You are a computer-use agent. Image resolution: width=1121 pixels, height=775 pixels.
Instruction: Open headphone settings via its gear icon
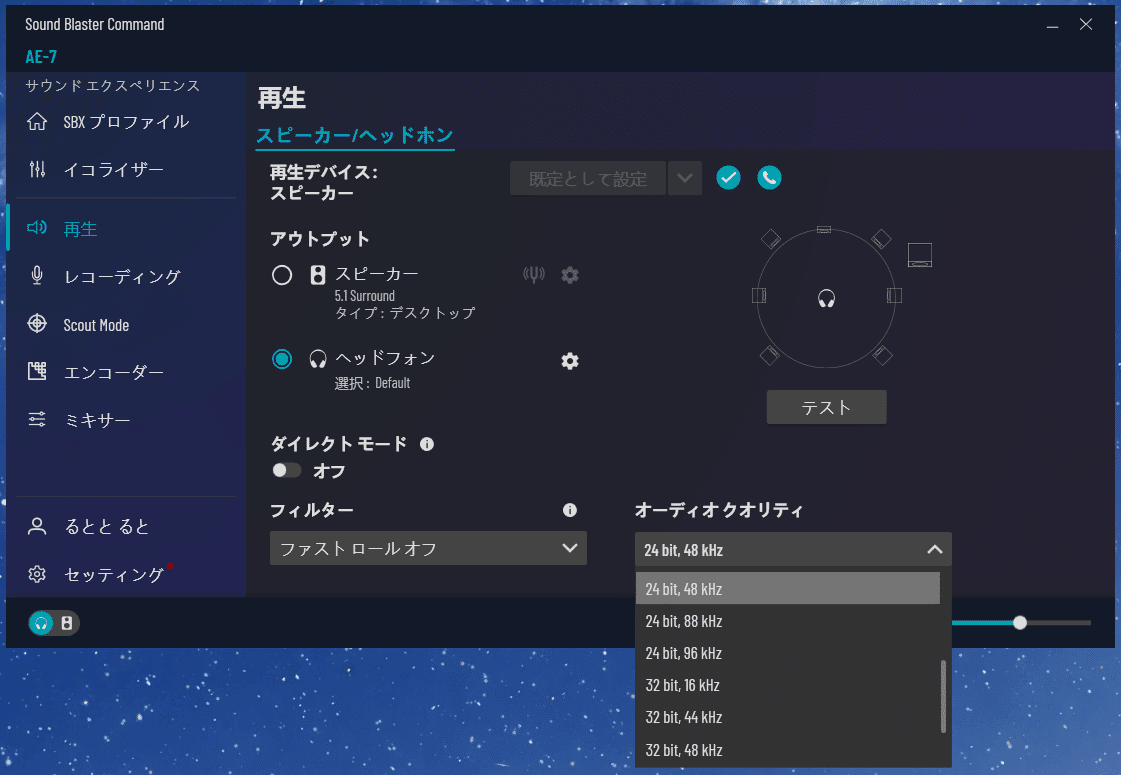(570, 361)
